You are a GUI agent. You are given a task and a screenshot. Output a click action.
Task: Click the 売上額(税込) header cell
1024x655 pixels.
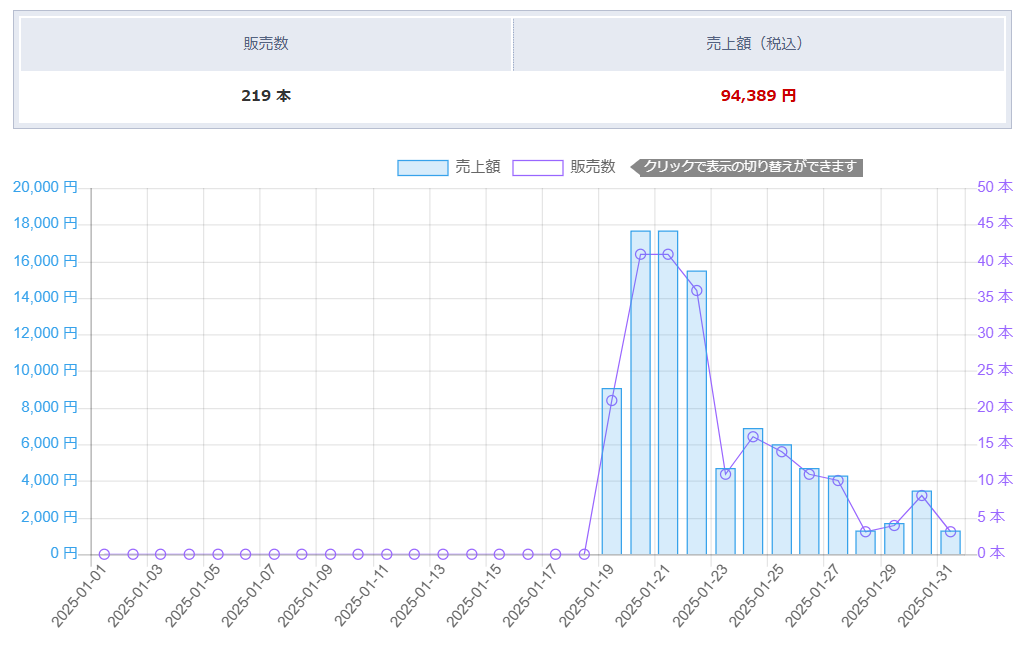point(759,44)
